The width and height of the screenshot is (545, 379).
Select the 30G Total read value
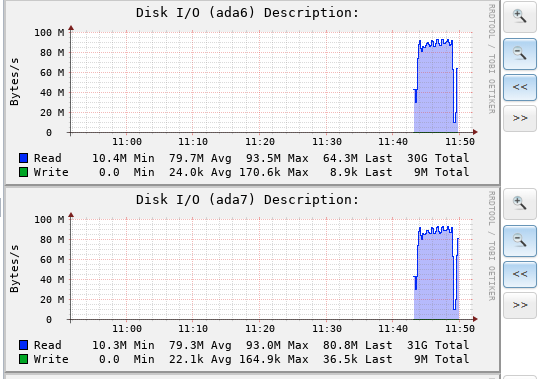click(x=438, y=159)
